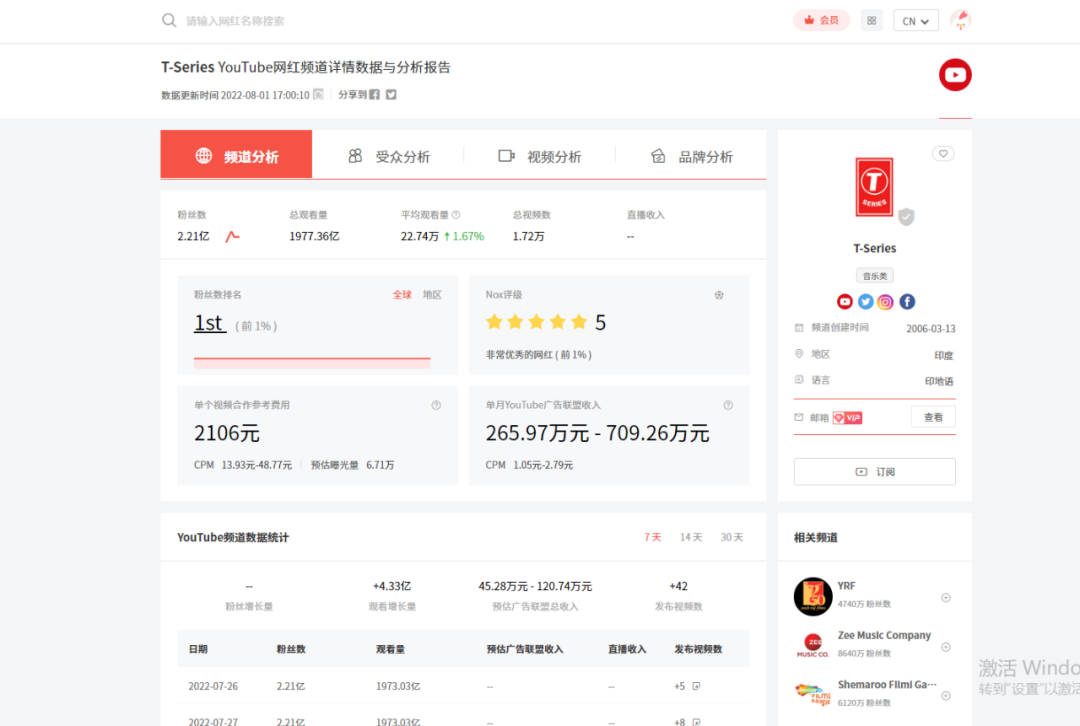Image resolution: width=1080 pixels, height=726 pixels.
Task: Expand the CN language dropdown
Action: click(x=915, y=21)
